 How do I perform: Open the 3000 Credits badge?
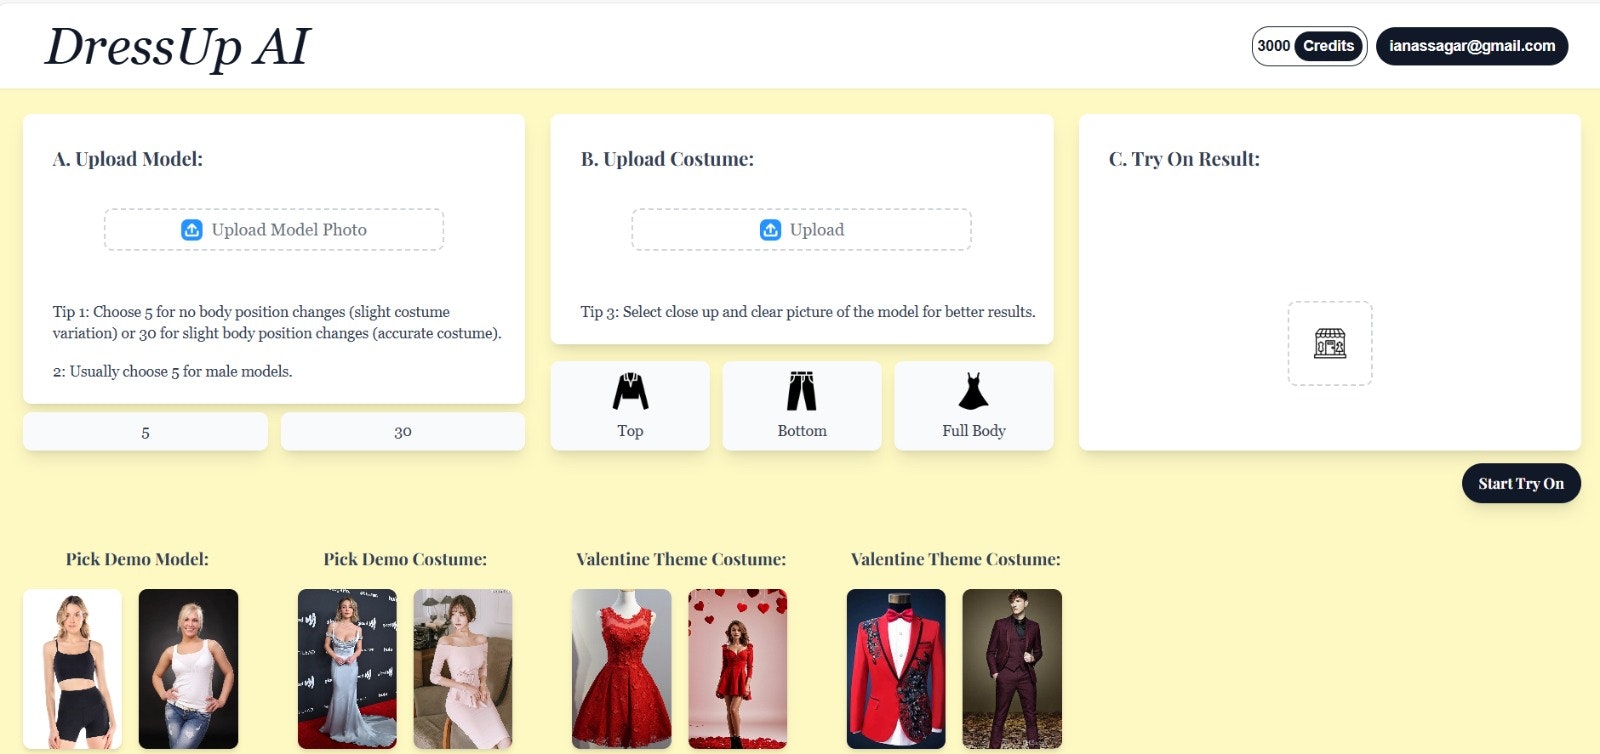[x=1309, y=46]
